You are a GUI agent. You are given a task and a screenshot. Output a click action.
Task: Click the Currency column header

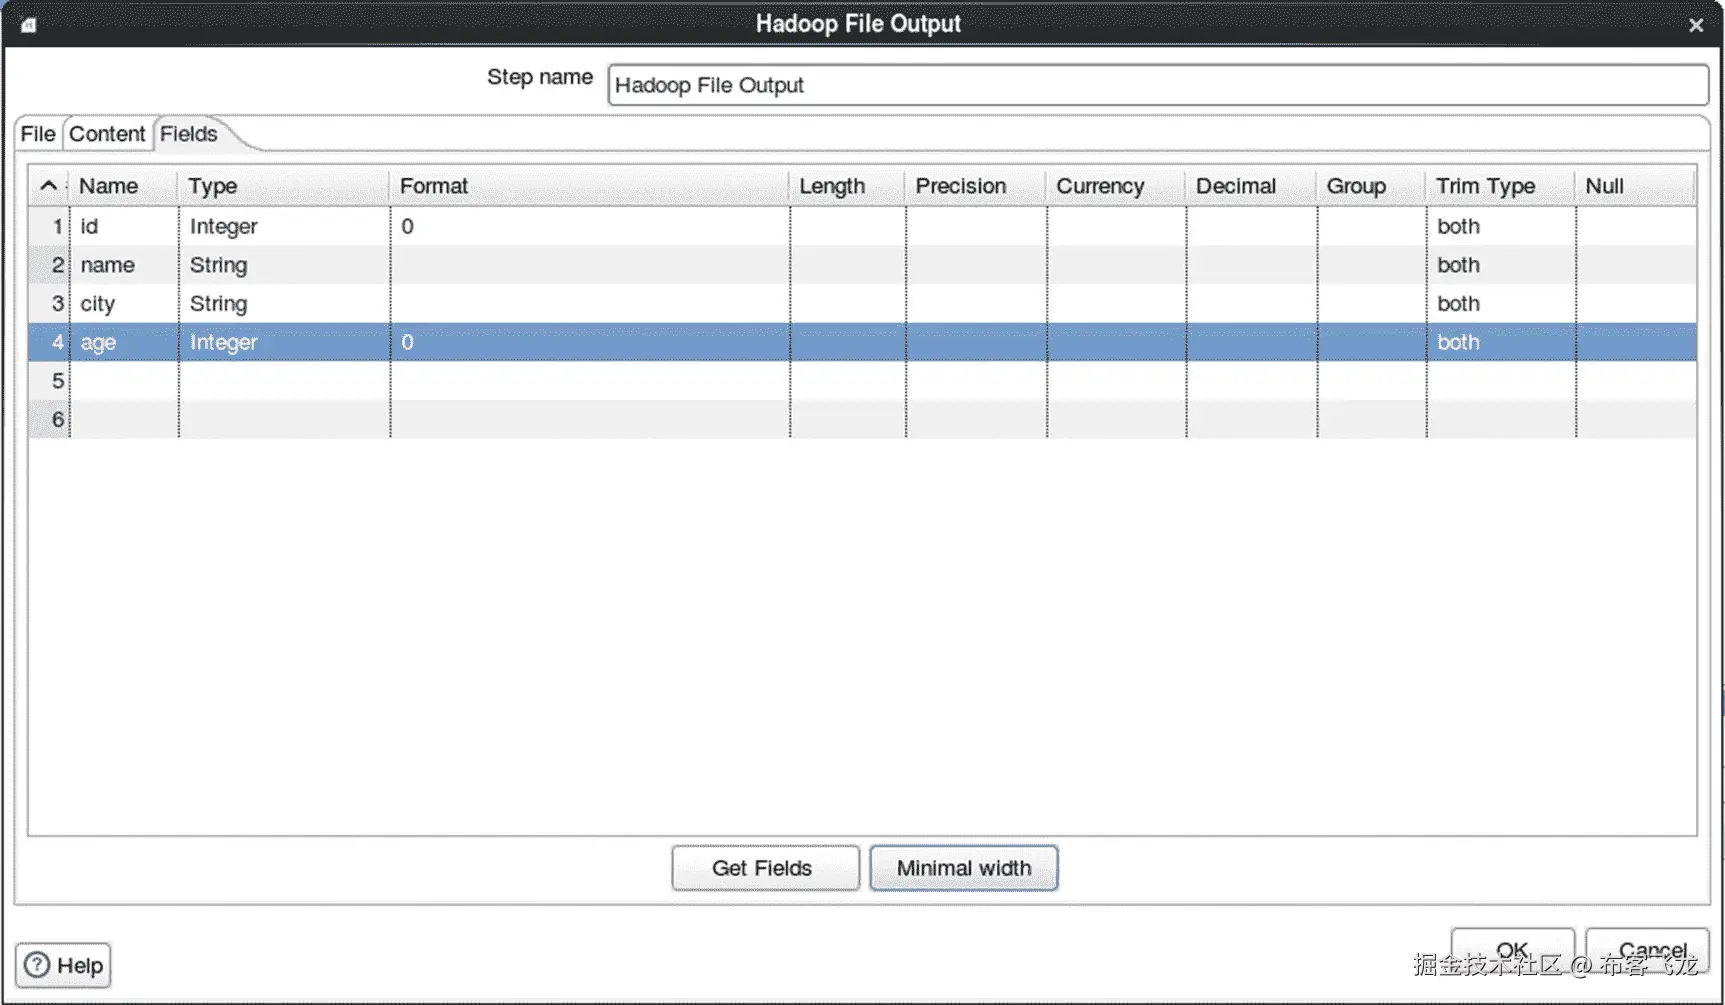[1115, 186]
